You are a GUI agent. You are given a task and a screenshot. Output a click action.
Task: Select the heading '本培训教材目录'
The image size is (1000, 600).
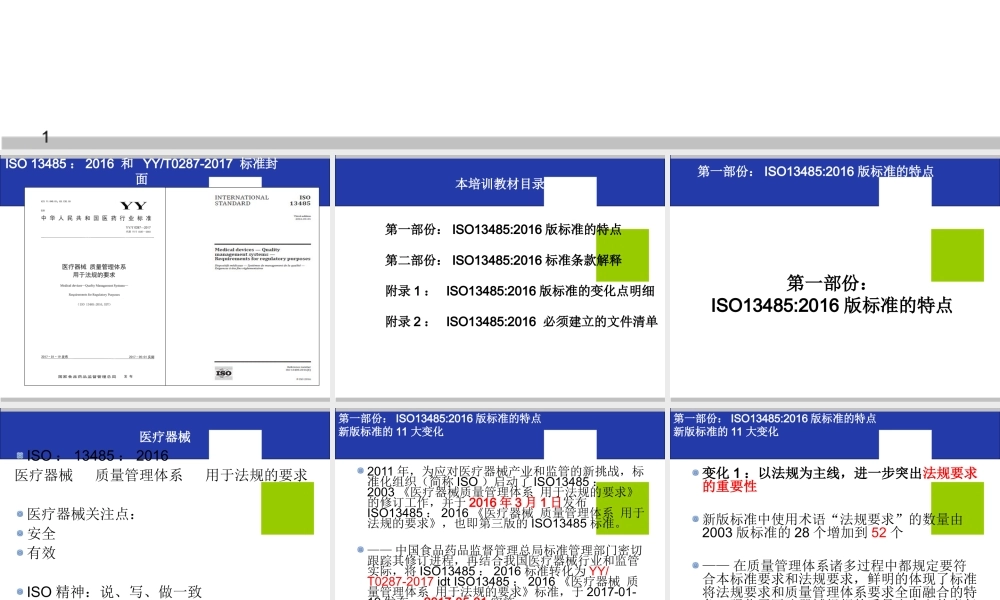499,184
